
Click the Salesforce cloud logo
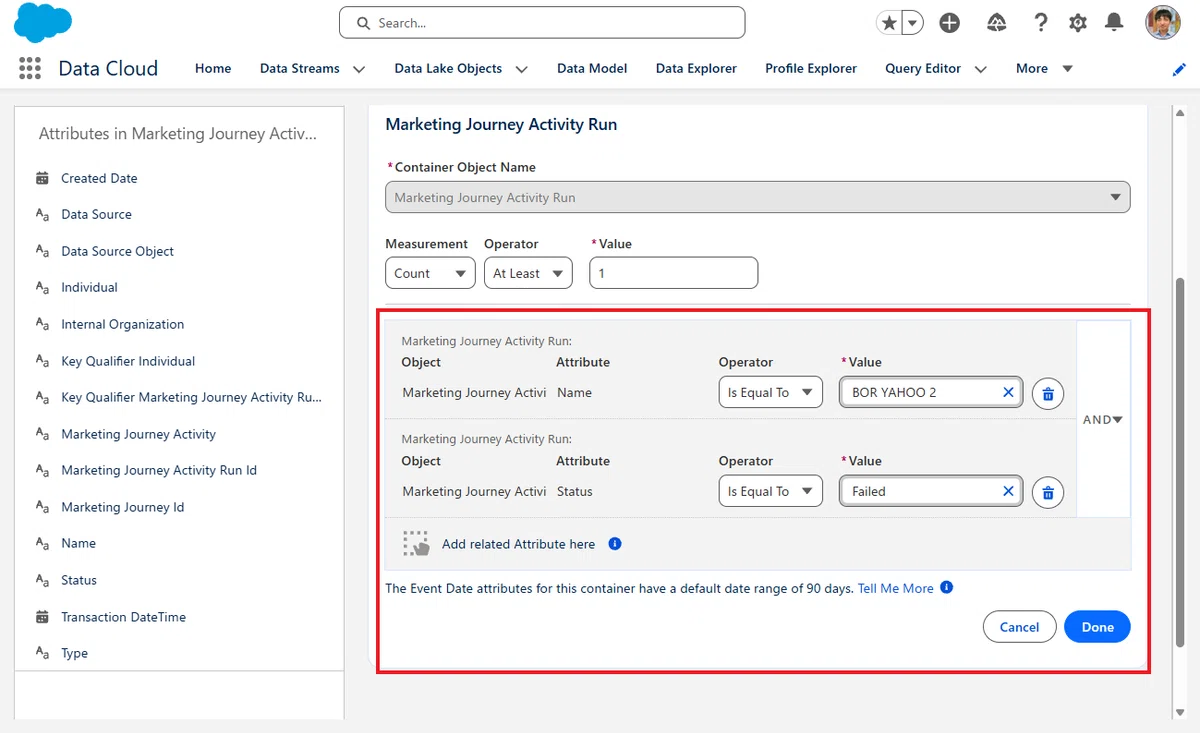tap(43, 23)
